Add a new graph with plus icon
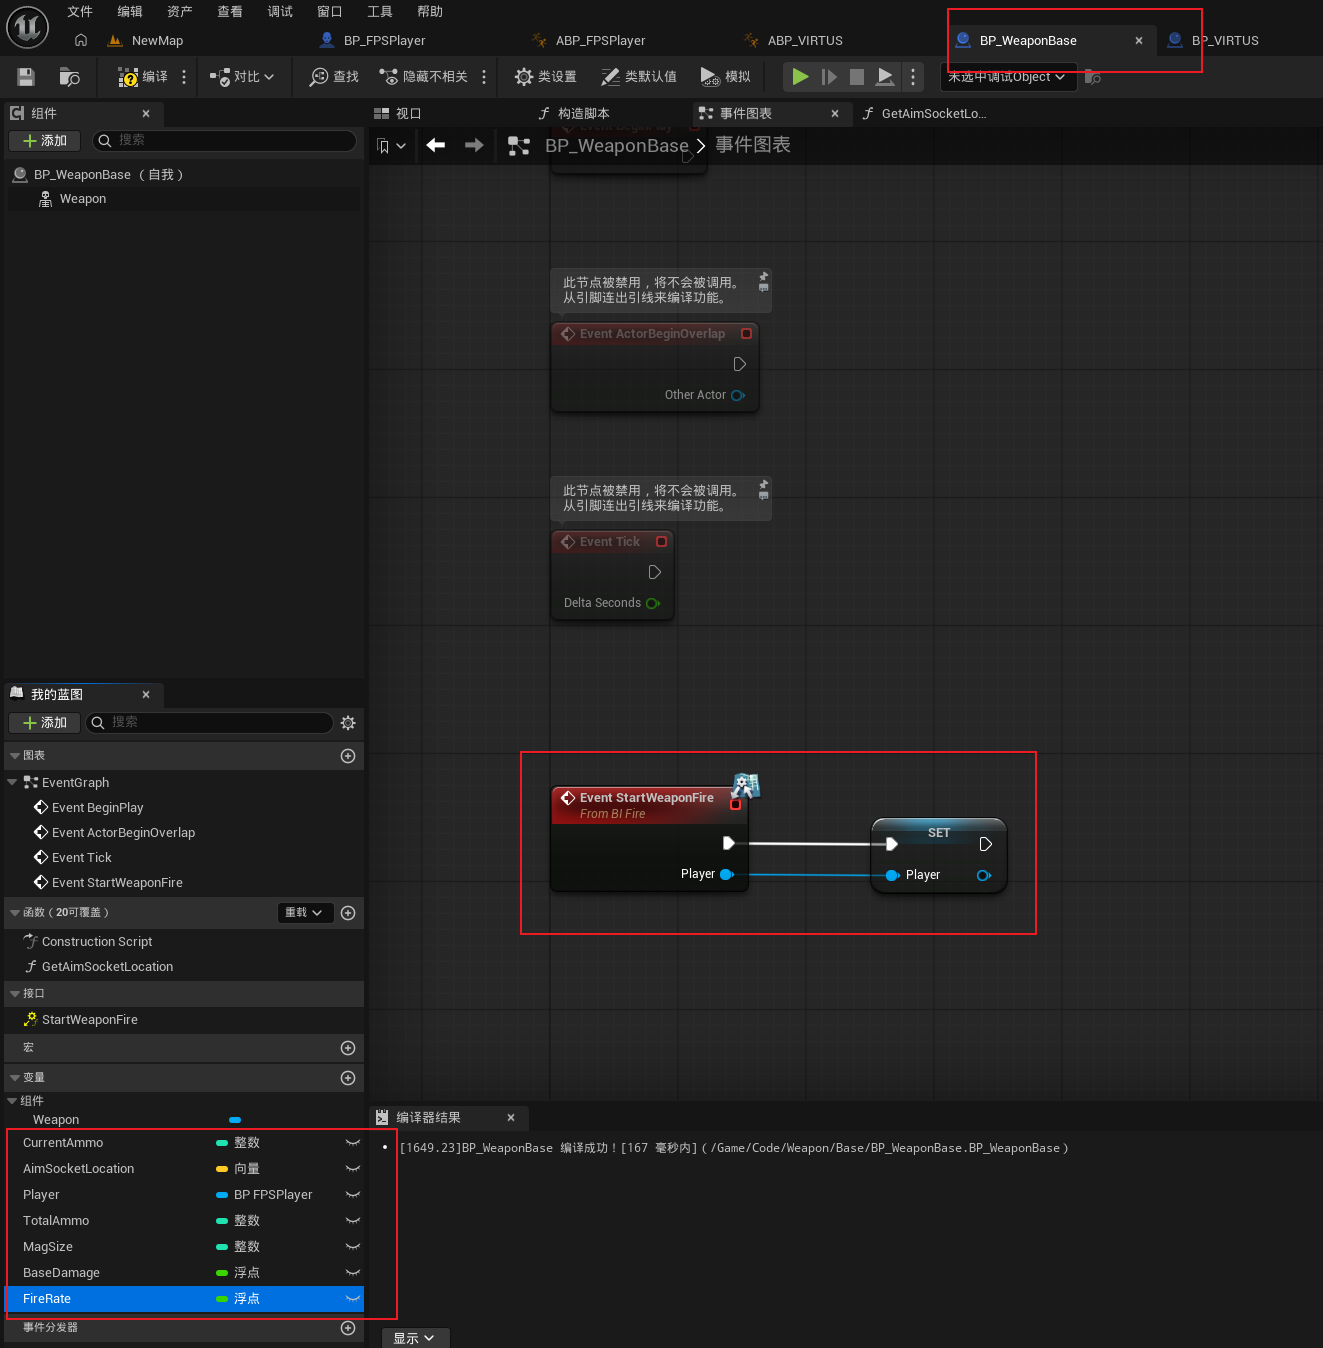1323x1348 pixels. coord(348,756)
